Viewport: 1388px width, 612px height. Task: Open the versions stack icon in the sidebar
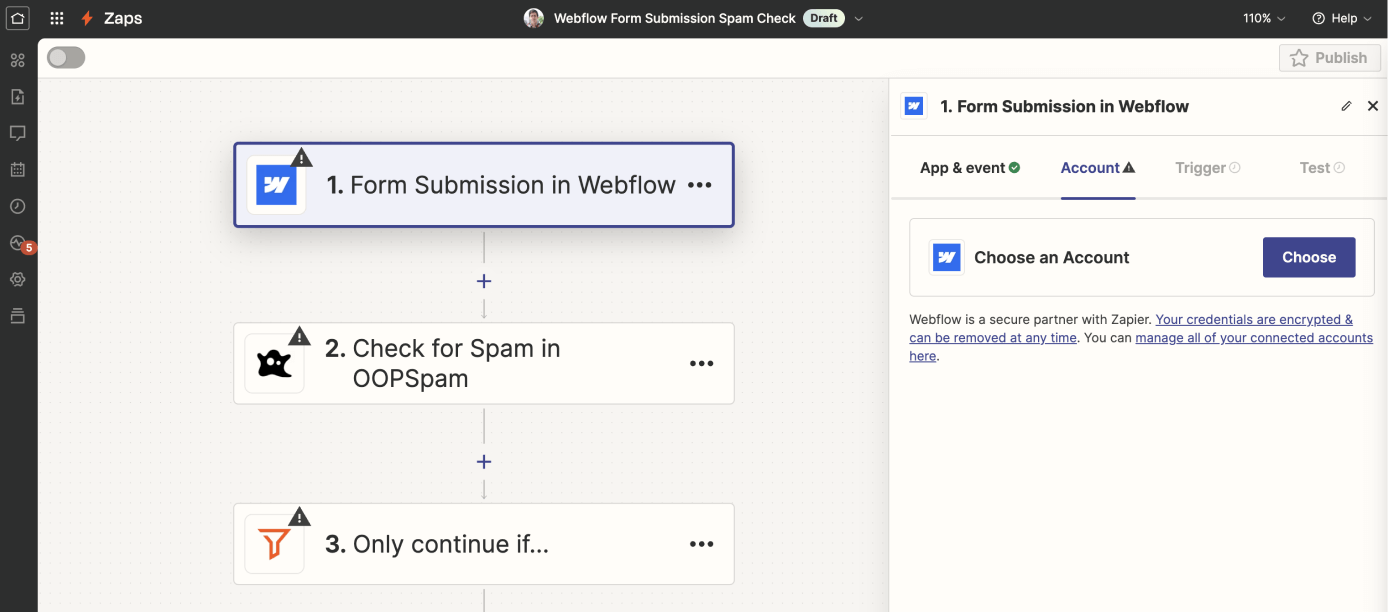[x=18, y=316]
